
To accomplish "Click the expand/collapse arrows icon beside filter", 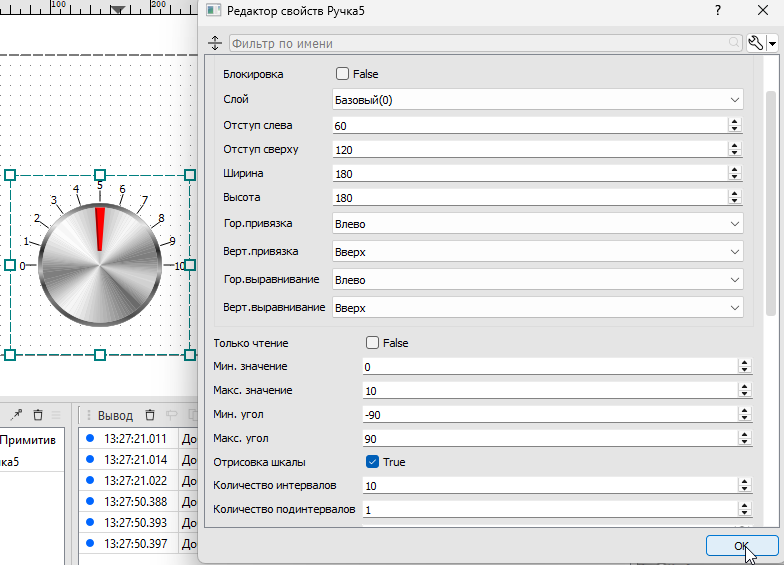I will [x=214, y=44].
